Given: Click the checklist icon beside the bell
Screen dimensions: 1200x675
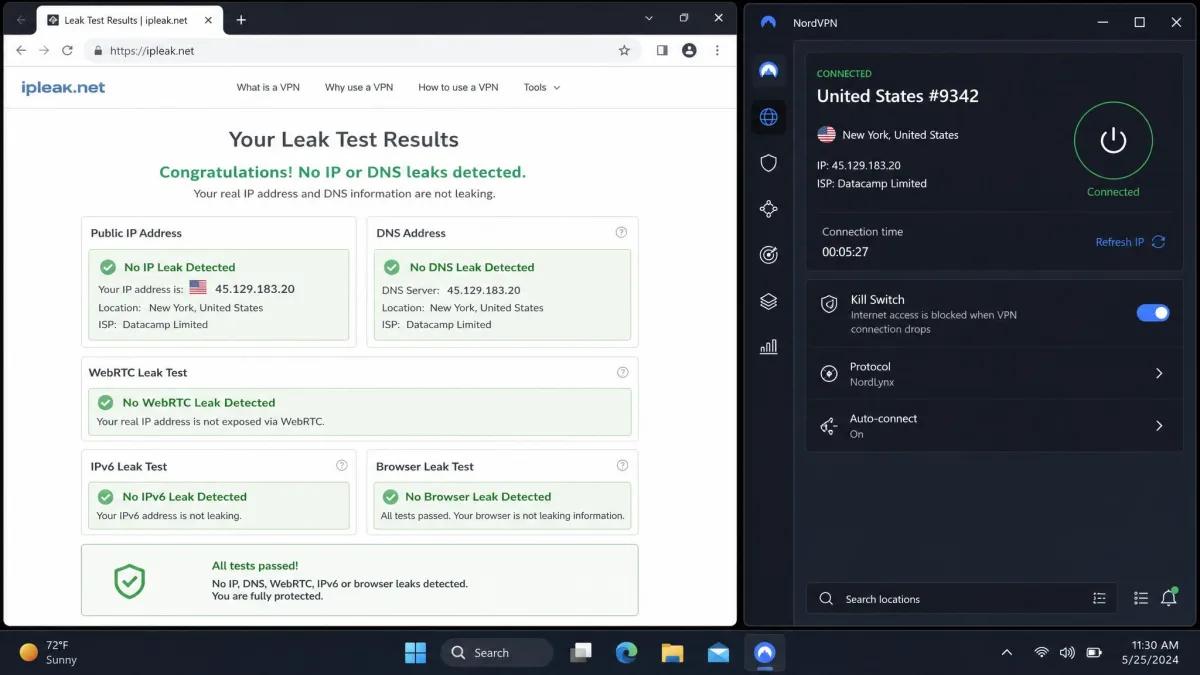Looking at the screenshot, I should [x=1140, y=598].
